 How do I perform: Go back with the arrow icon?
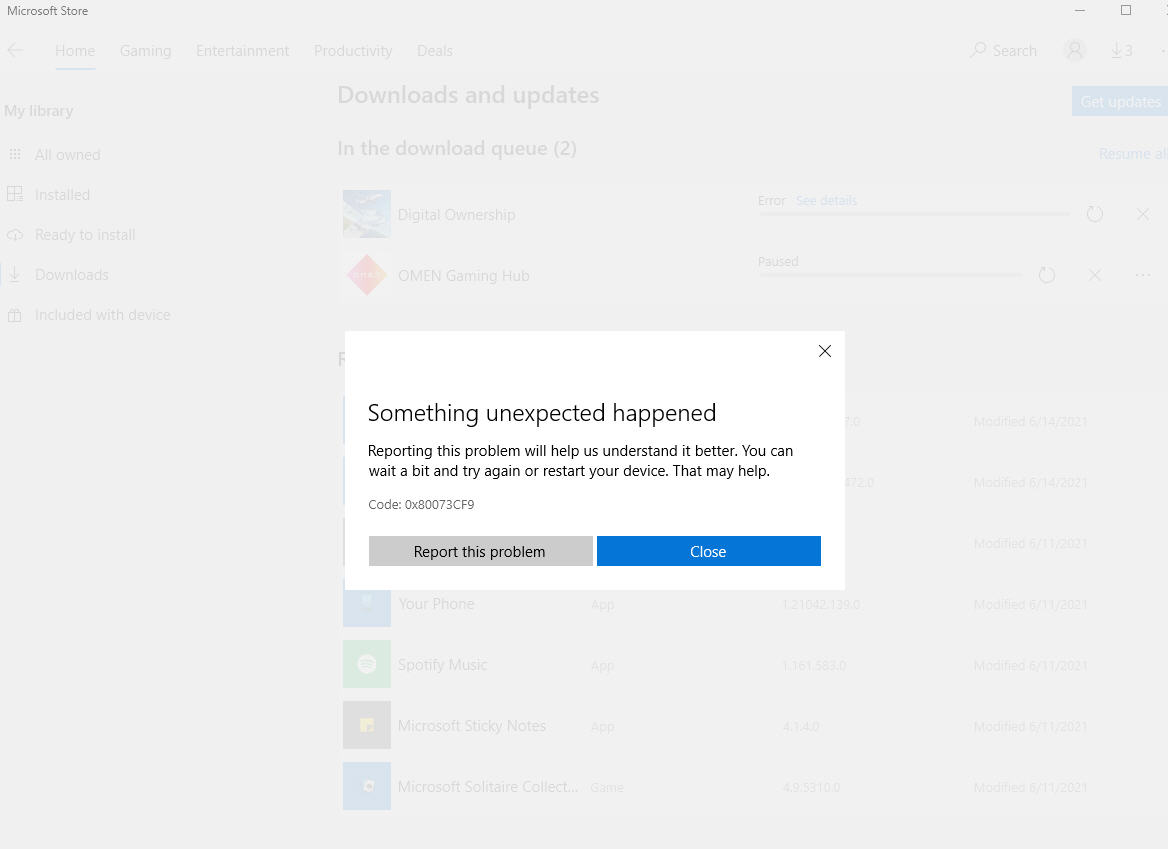(15, 51)
